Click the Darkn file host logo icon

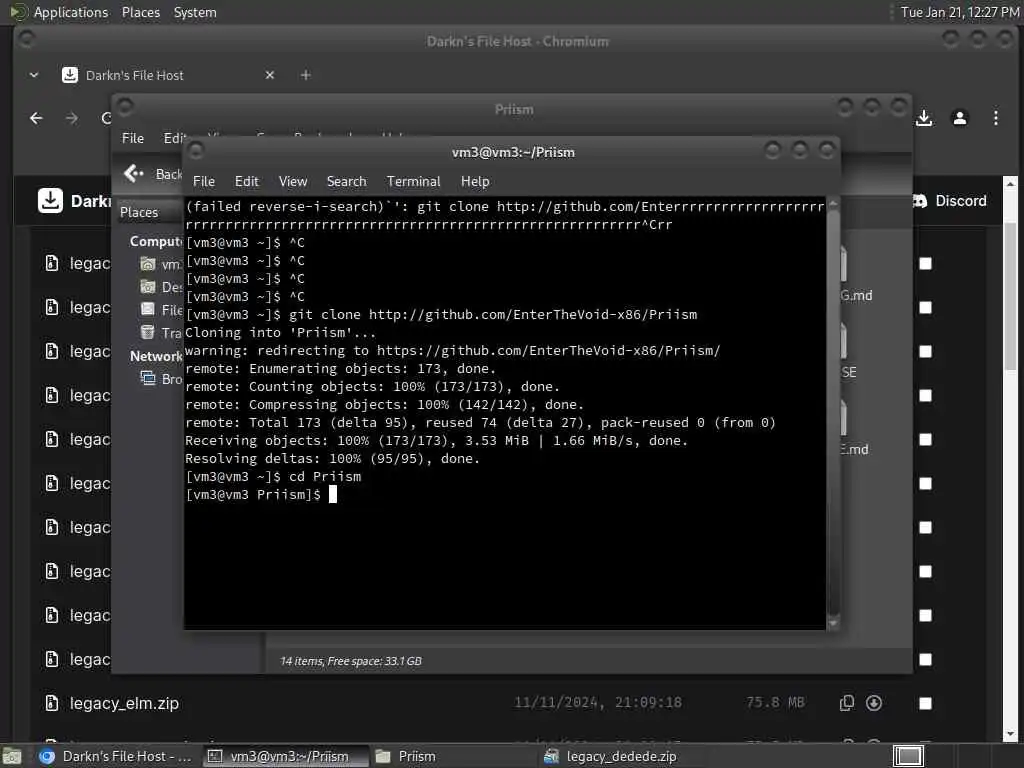(50, 200)
